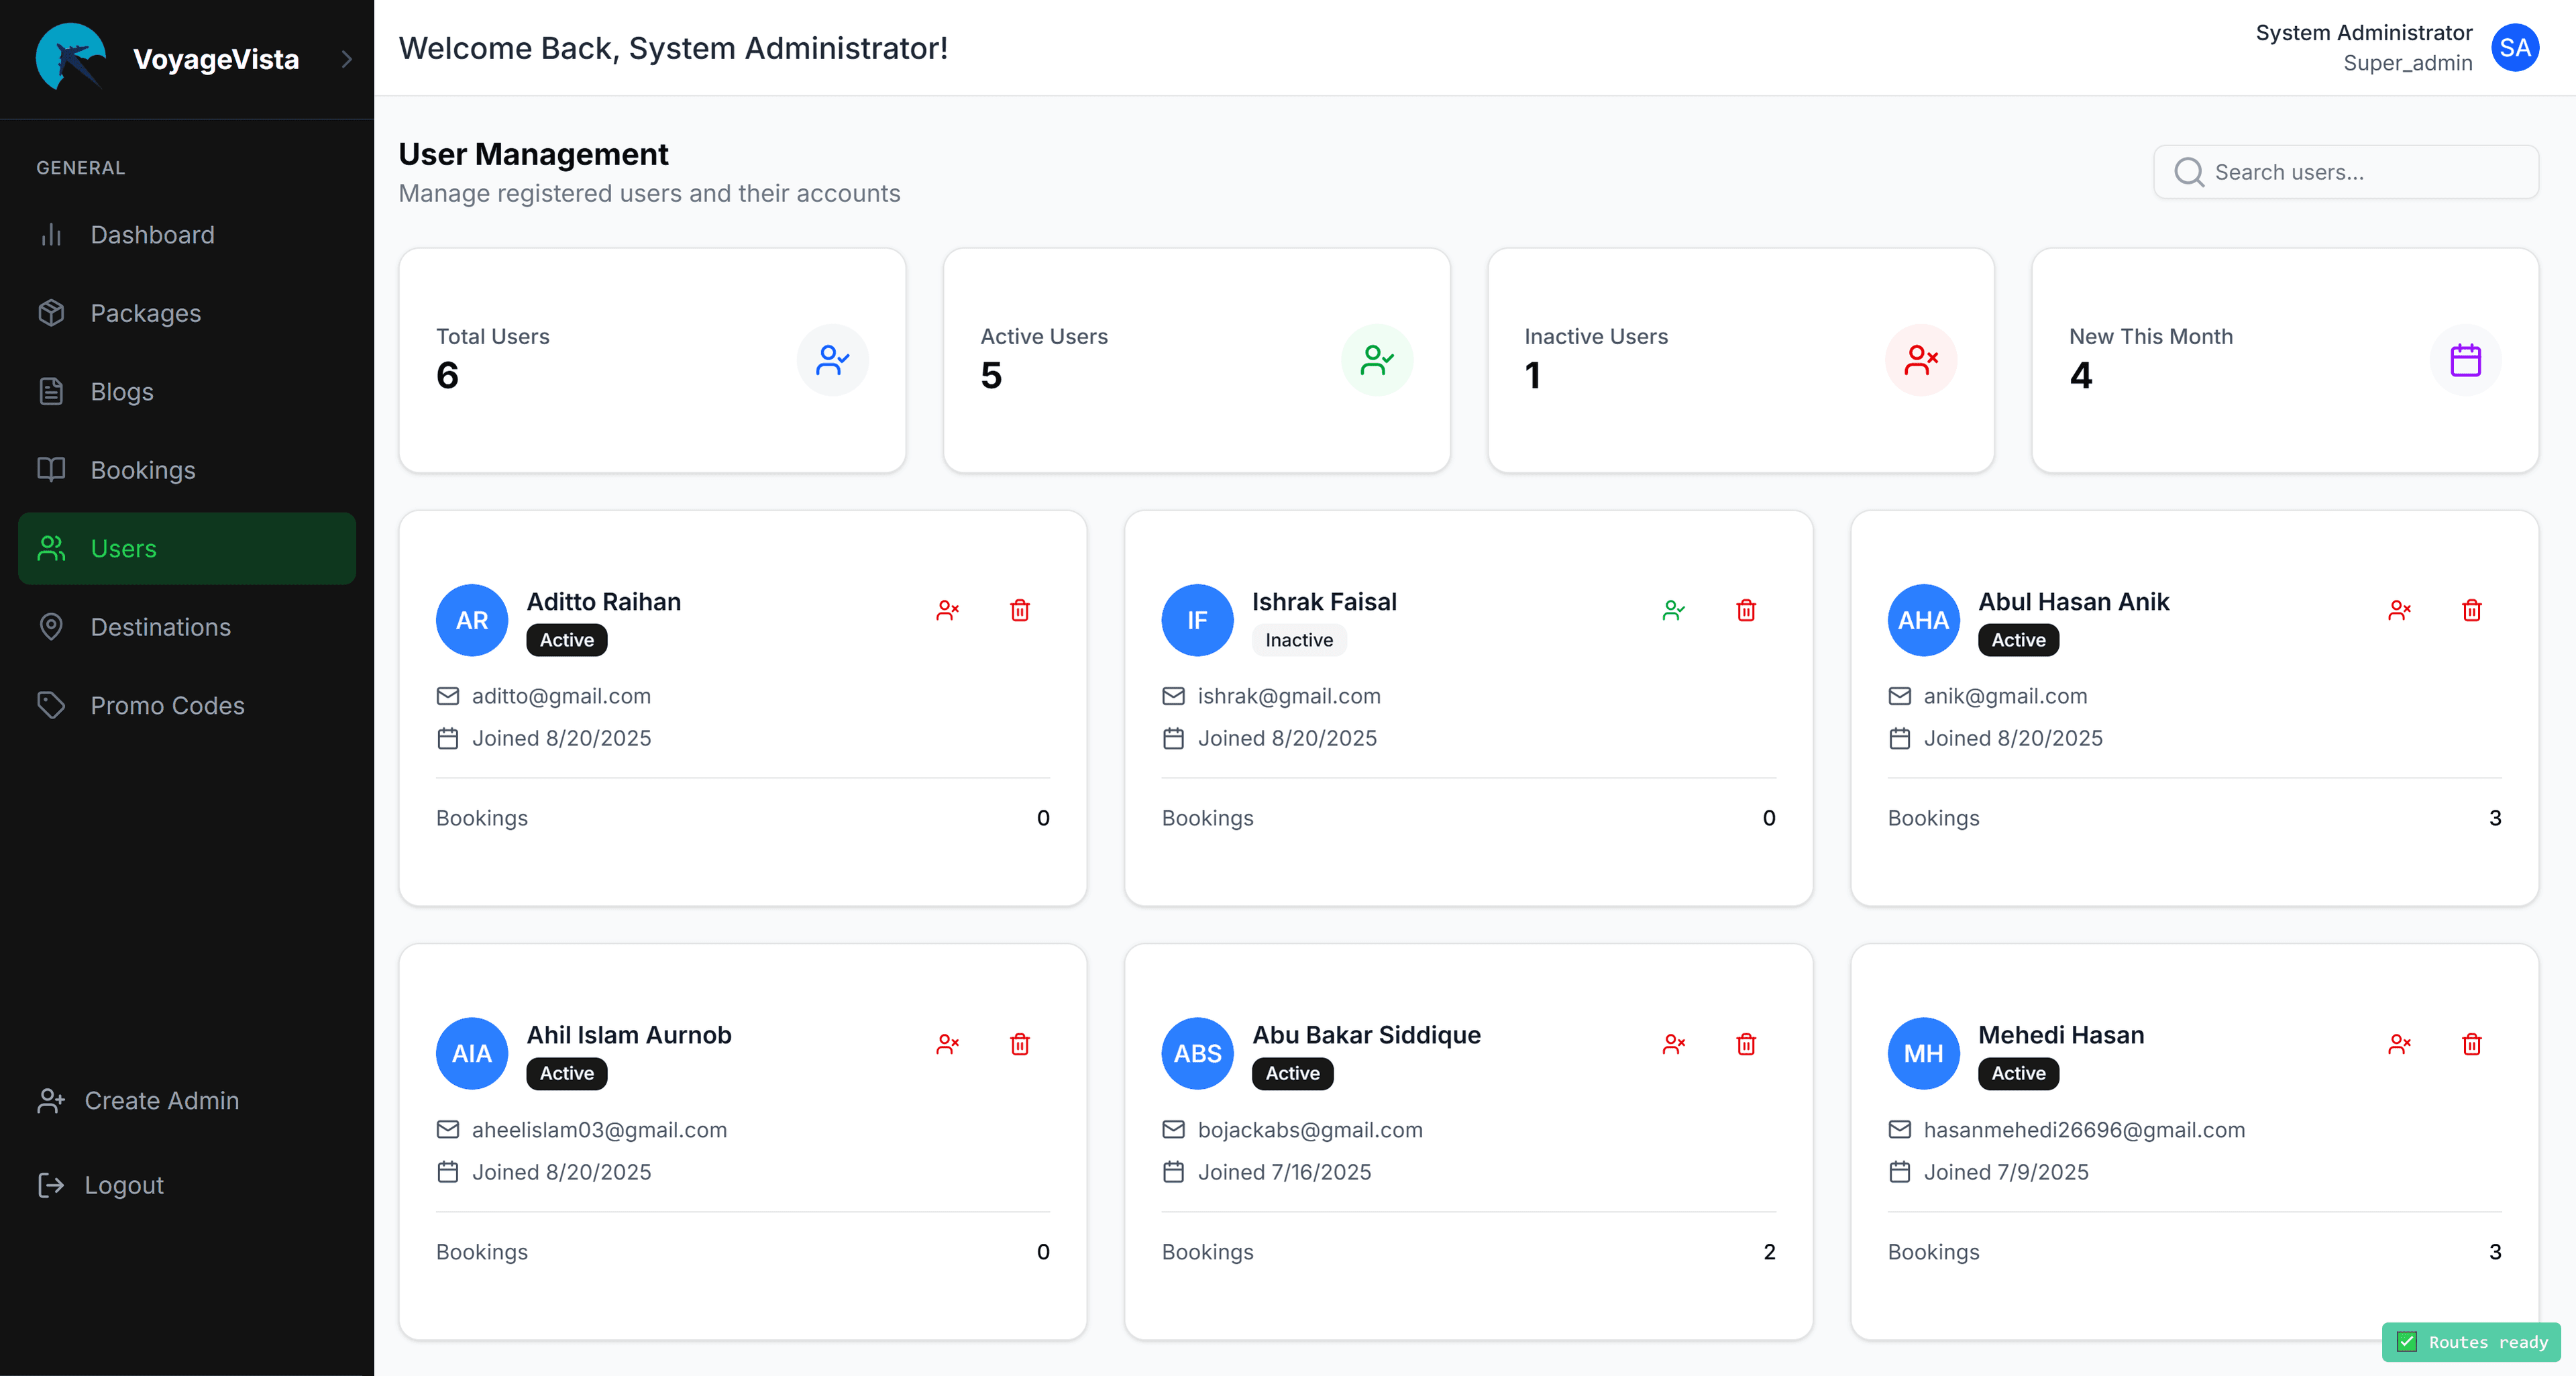
Task: Go to Packages in the sidebar
Action: pyautogui.click(x=145, y=313)
